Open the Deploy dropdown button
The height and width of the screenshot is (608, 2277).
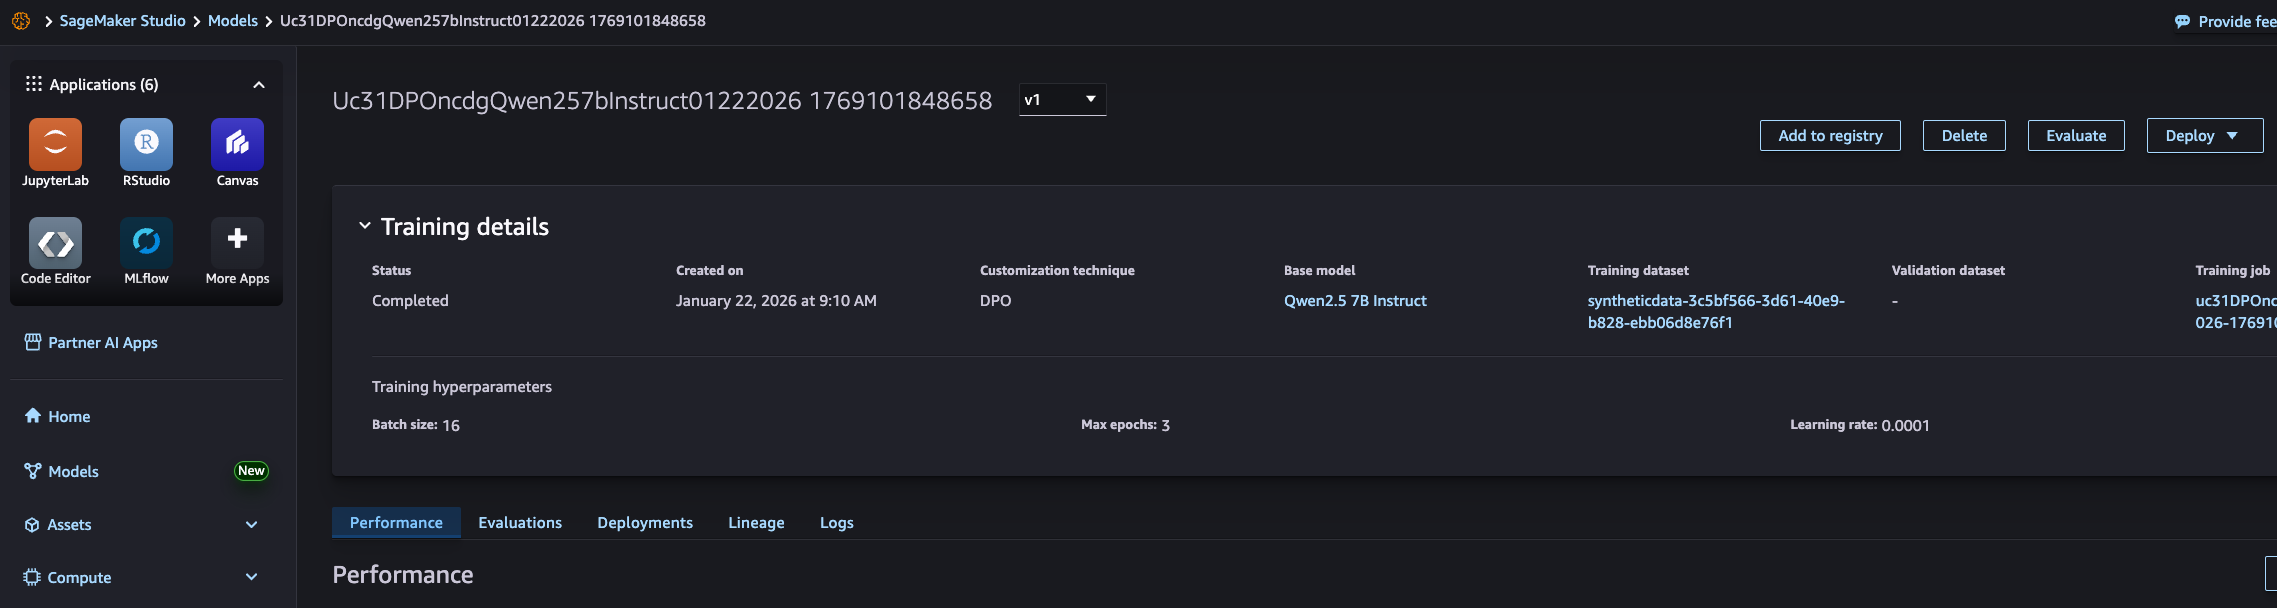(x=2204, y=136)
